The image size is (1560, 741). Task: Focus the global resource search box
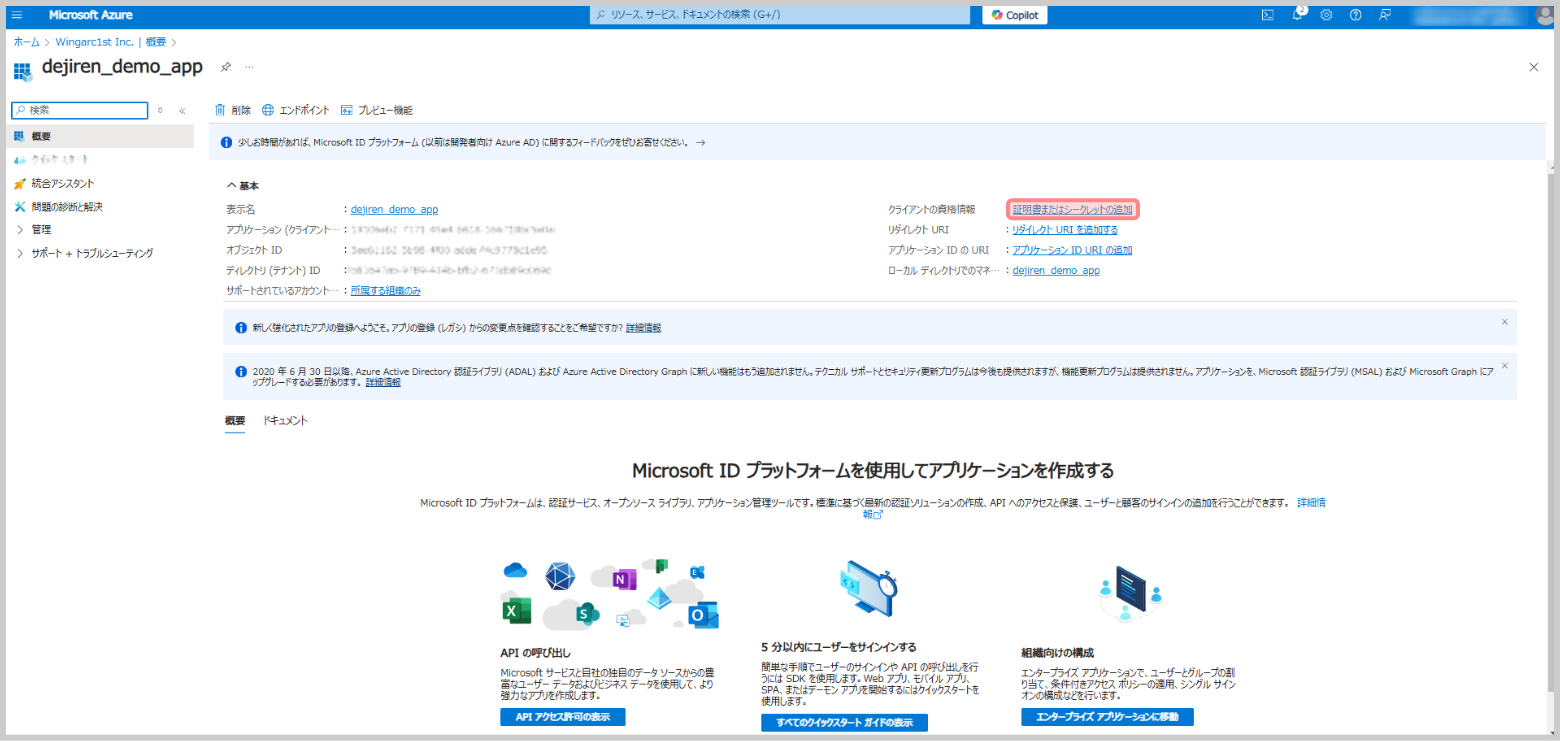(x=780, y=15)
